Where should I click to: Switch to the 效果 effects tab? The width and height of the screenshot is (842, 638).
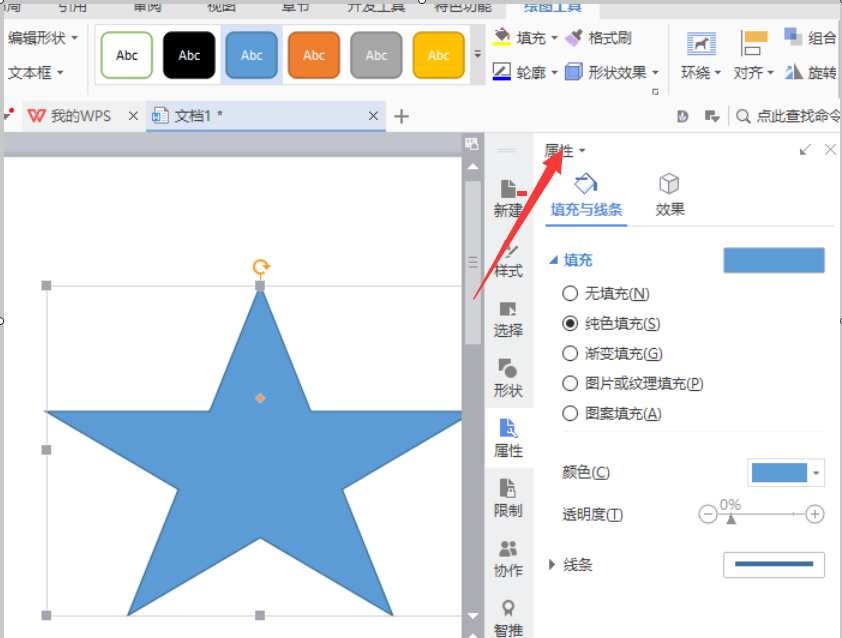pos(669,195)
